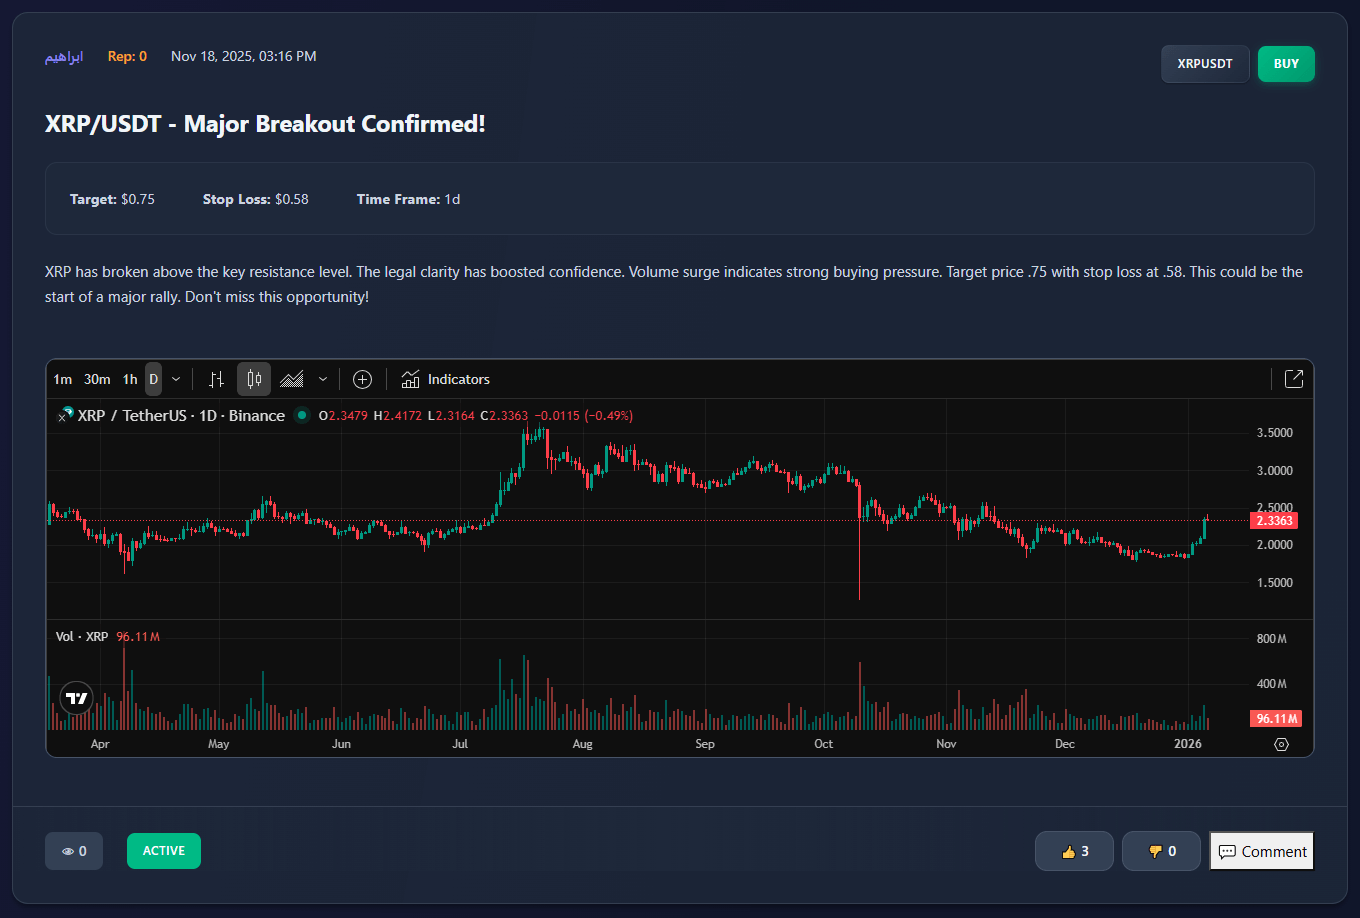This screenshot has width=1360, height=918.
Task: Select the Bars chart style icon
Action: pyautogui.click(x=216, y=379)
